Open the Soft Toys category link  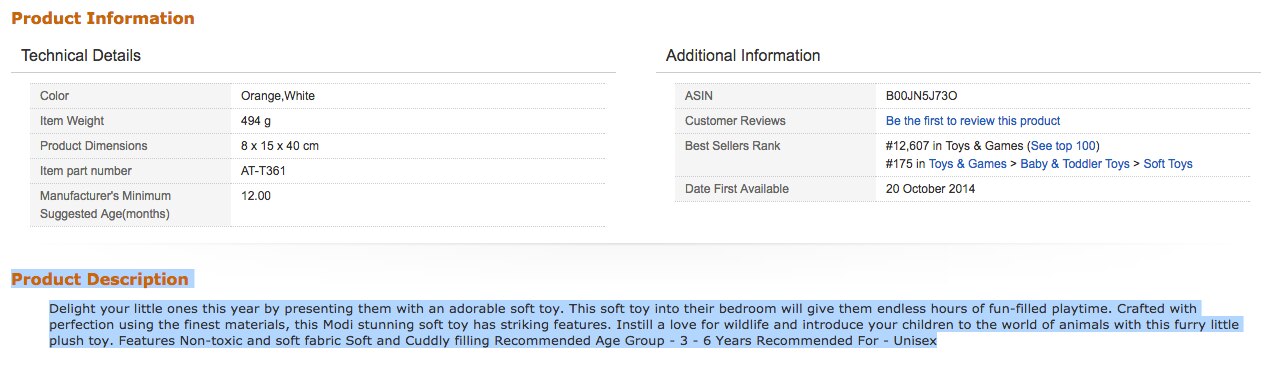[x=1168, y=164]
